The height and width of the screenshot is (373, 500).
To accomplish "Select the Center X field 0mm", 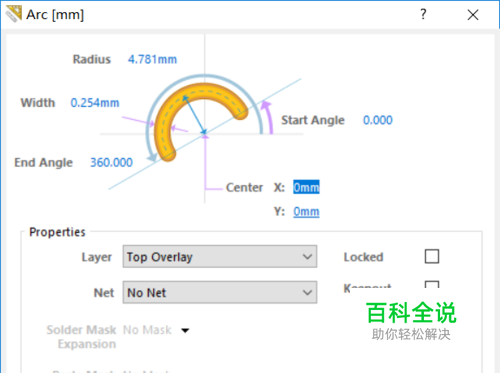I will point(306,187).
